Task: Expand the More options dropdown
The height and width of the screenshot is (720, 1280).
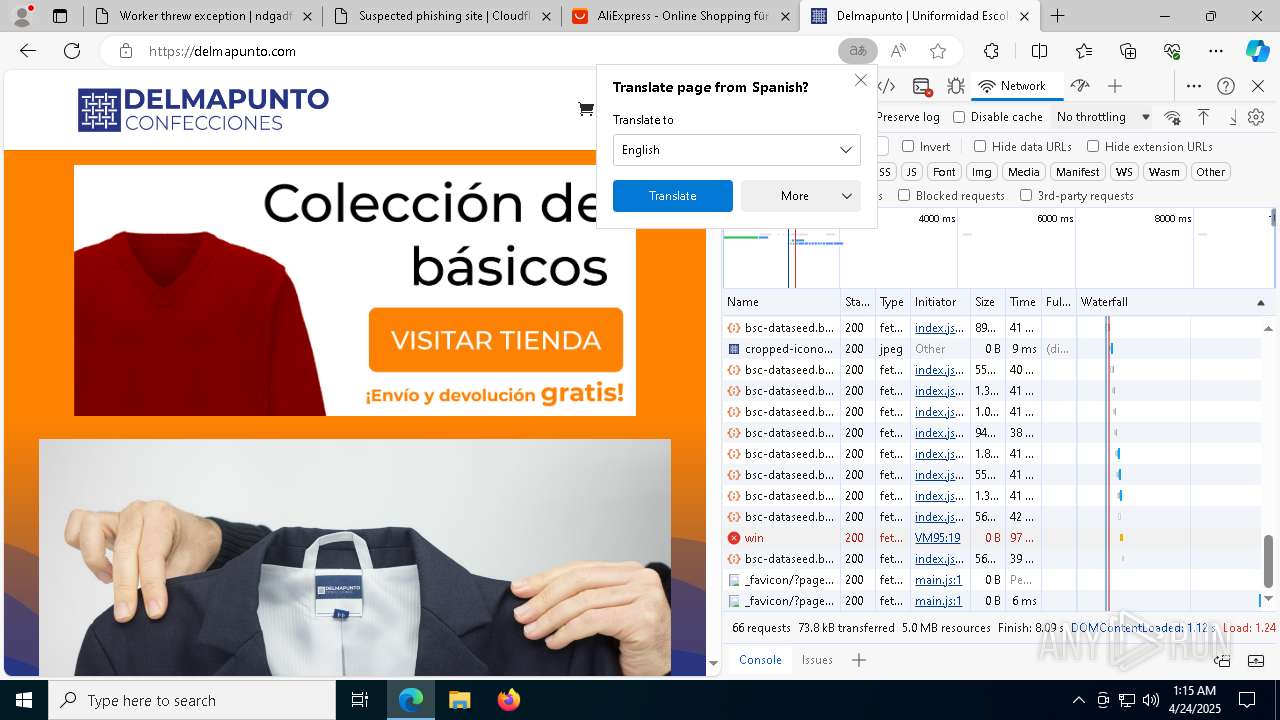Action: coord(801,196)
